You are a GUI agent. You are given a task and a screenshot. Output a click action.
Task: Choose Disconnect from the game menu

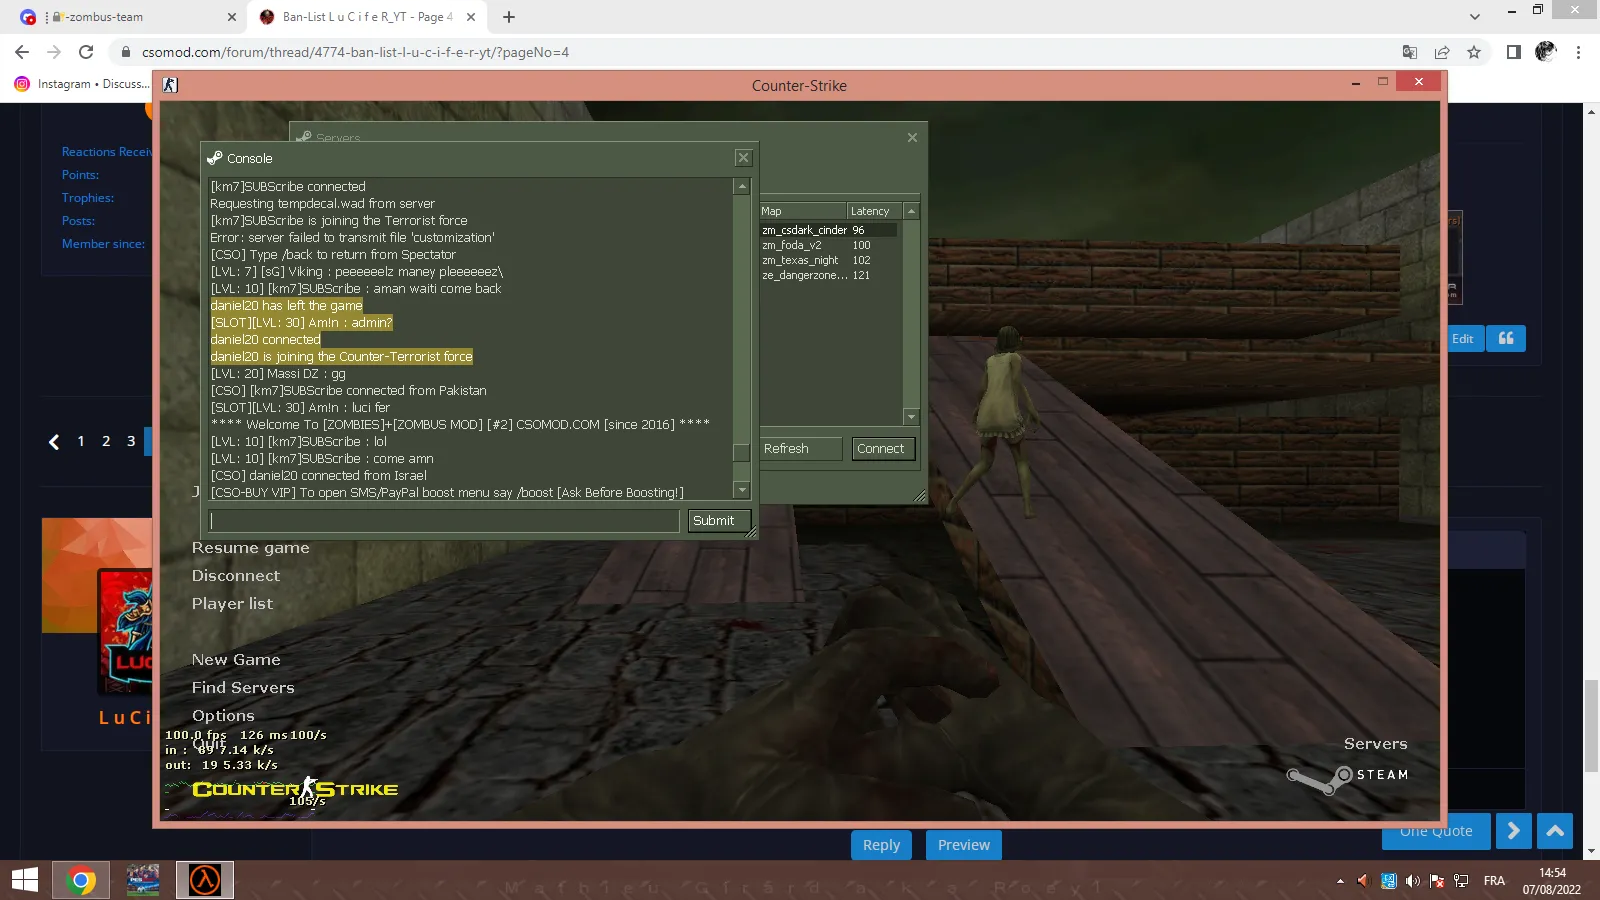(x=236, y=576)
